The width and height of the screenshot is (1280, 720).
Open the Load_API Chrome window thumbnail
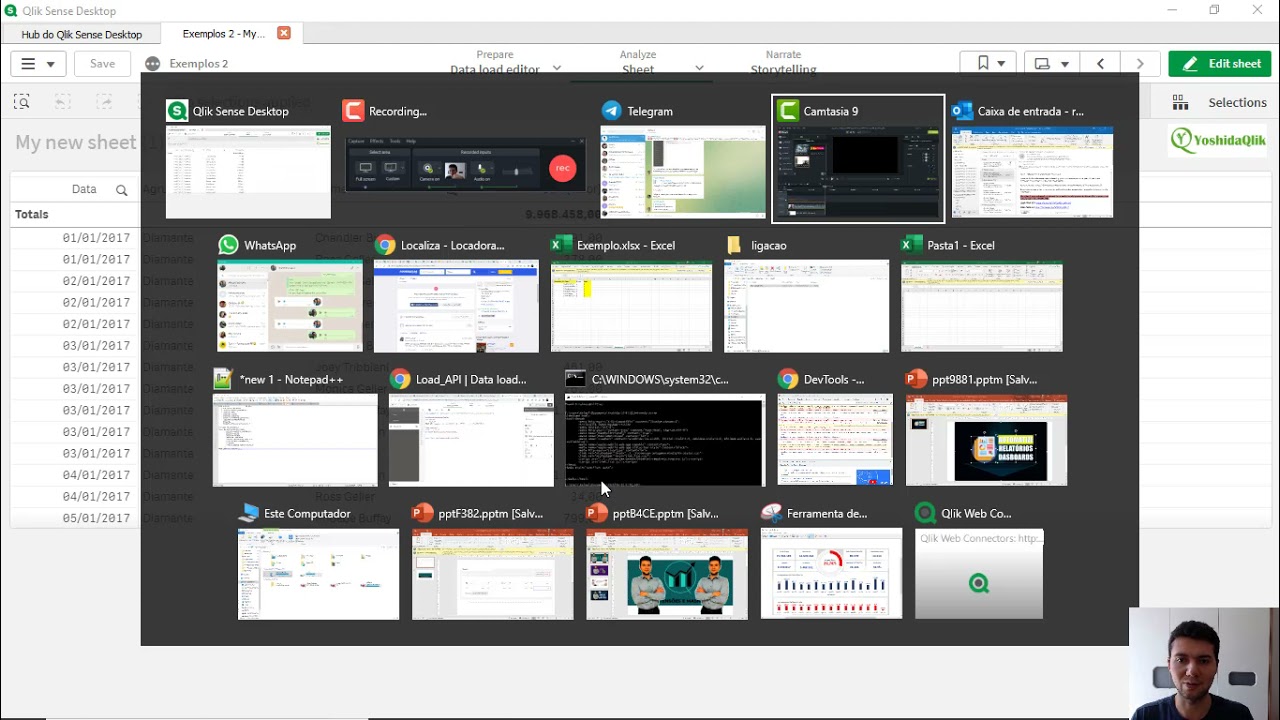(x=471, y=440)
